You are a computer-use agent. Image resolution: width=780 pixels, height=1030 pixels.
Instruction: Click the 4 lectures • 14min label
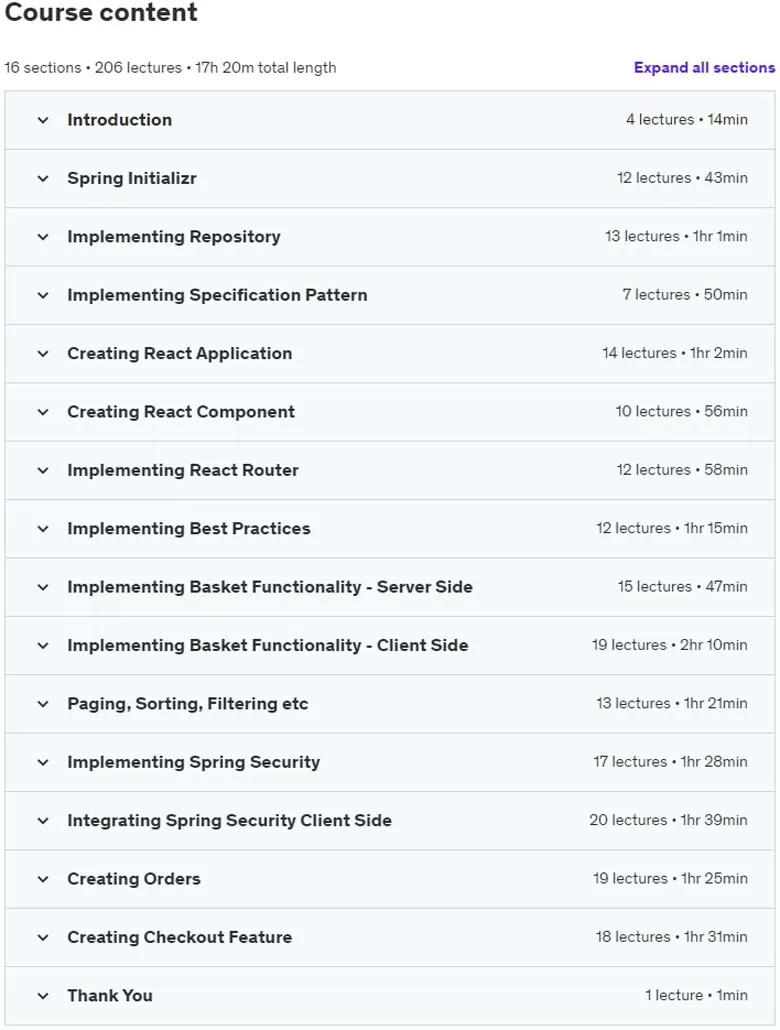(x=687, y=120)
